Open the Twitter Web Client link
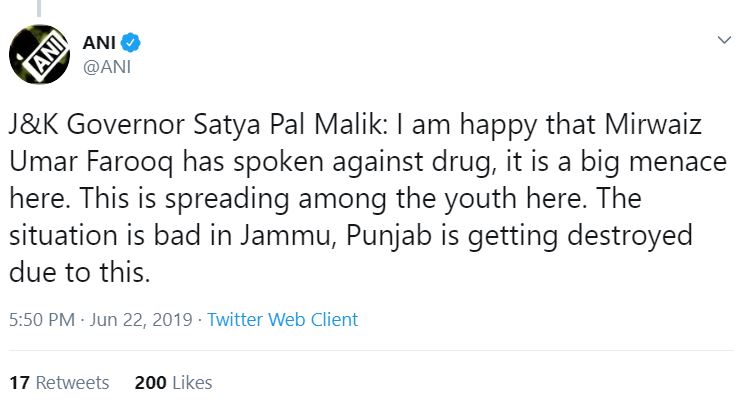This screenshot has height=409, width=742. (283, 320)
